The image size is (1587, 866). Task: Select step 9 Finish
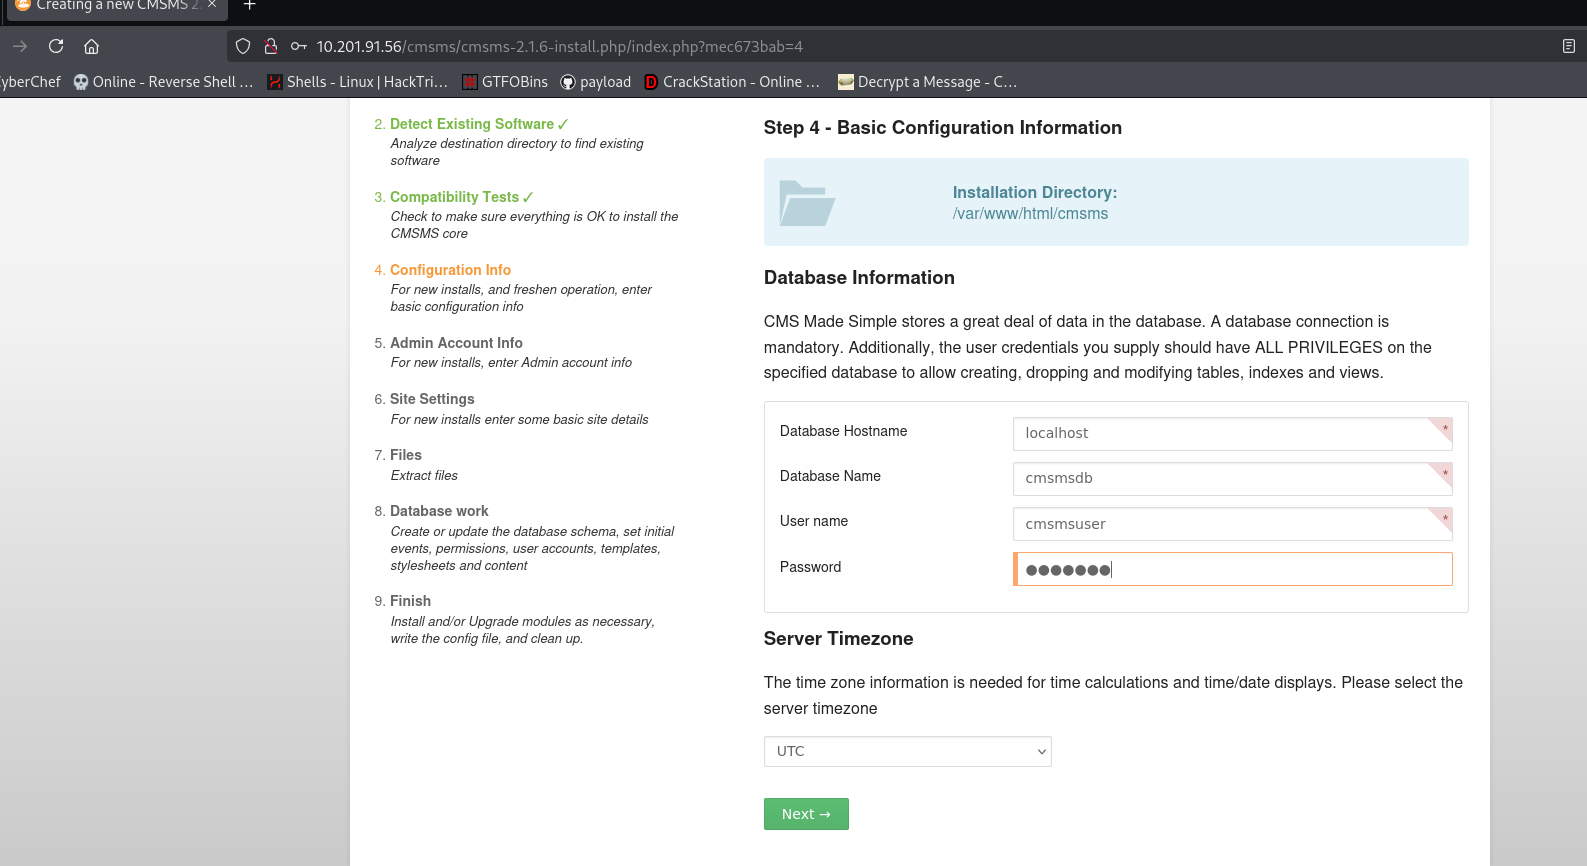click(x=410, y=601)
